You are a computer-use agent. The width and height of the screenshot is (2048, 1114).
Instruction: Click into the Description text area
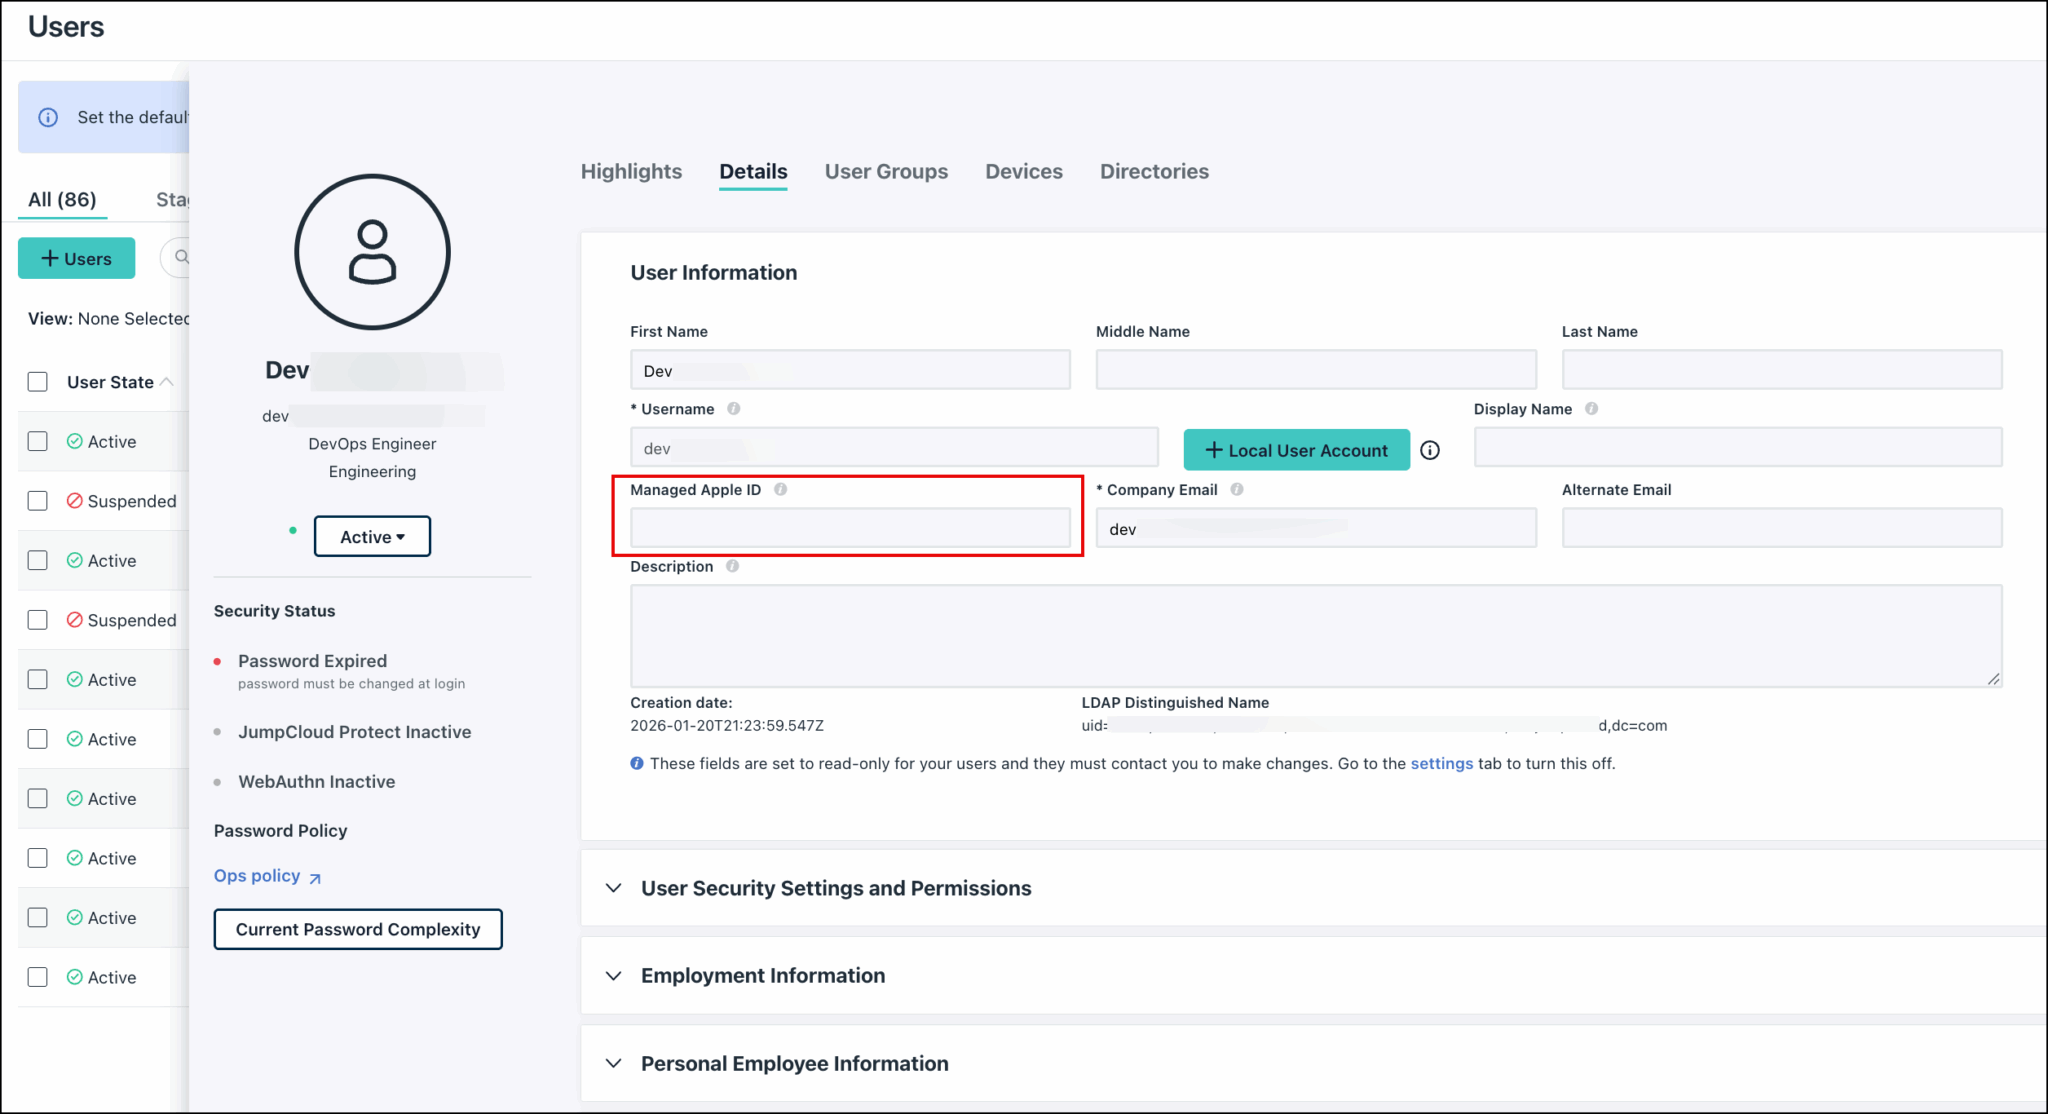click(1316, 636)
